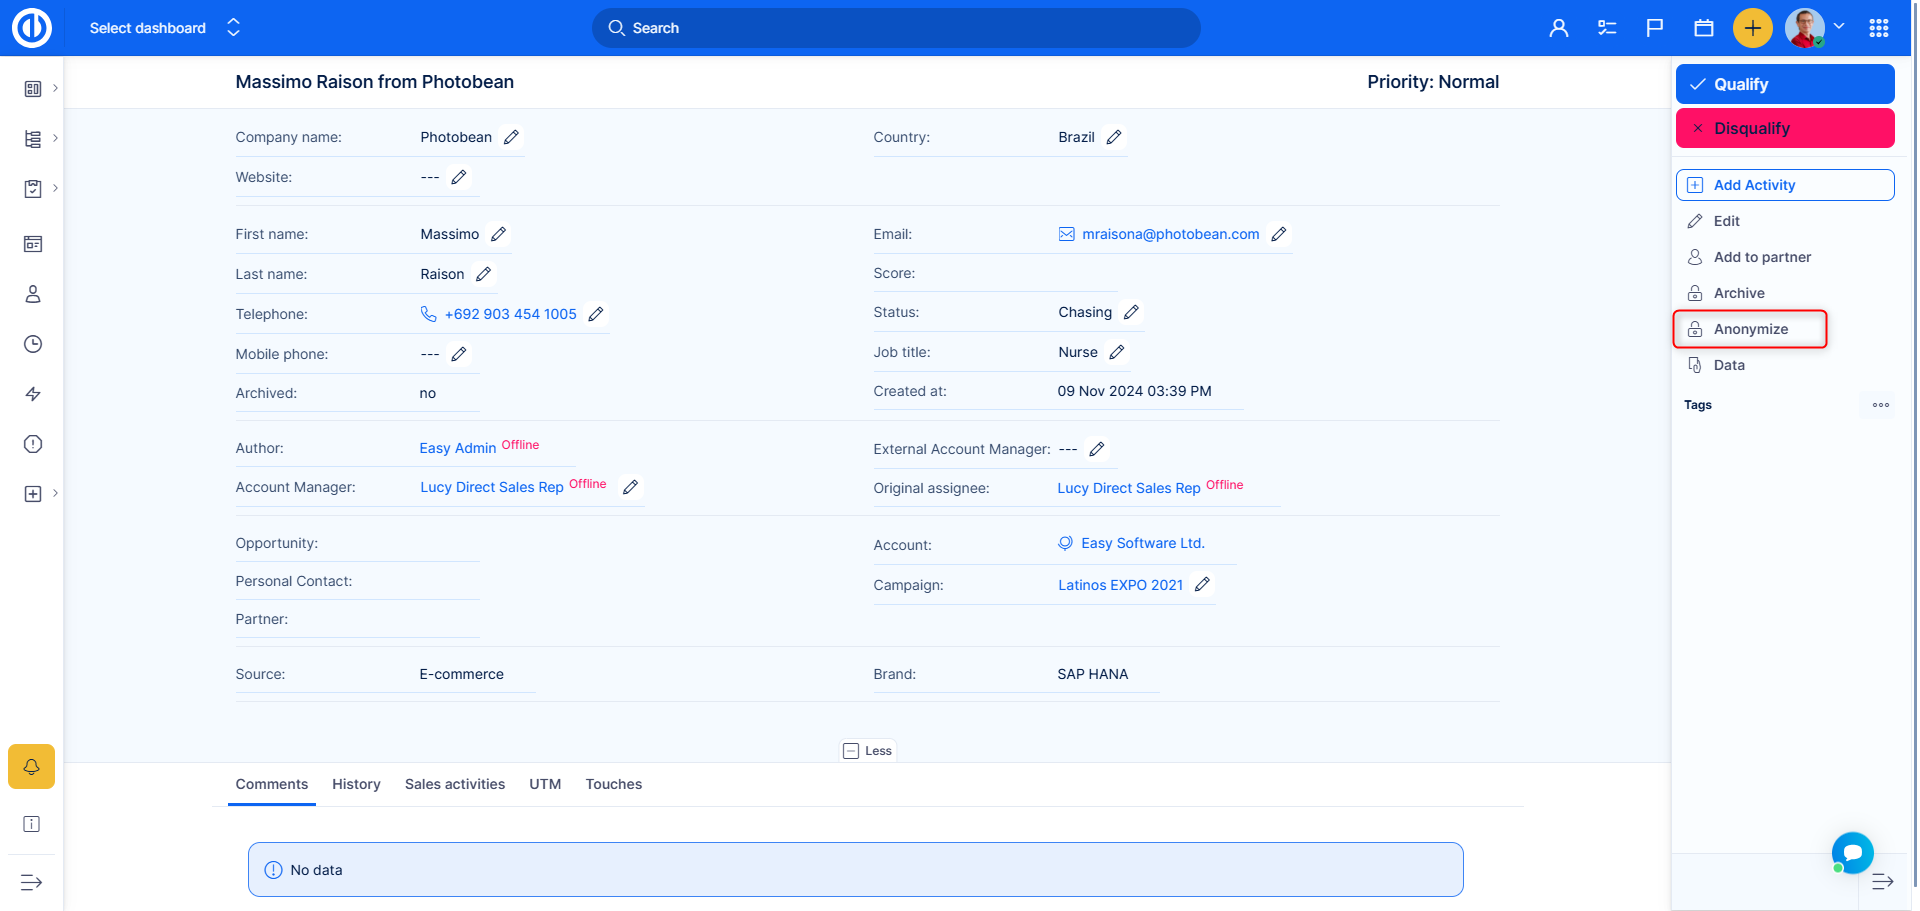The width and height of the screenshot is (1920, 911).
Task: Click the clock icon in left sidebar
Action: point(33,344)
